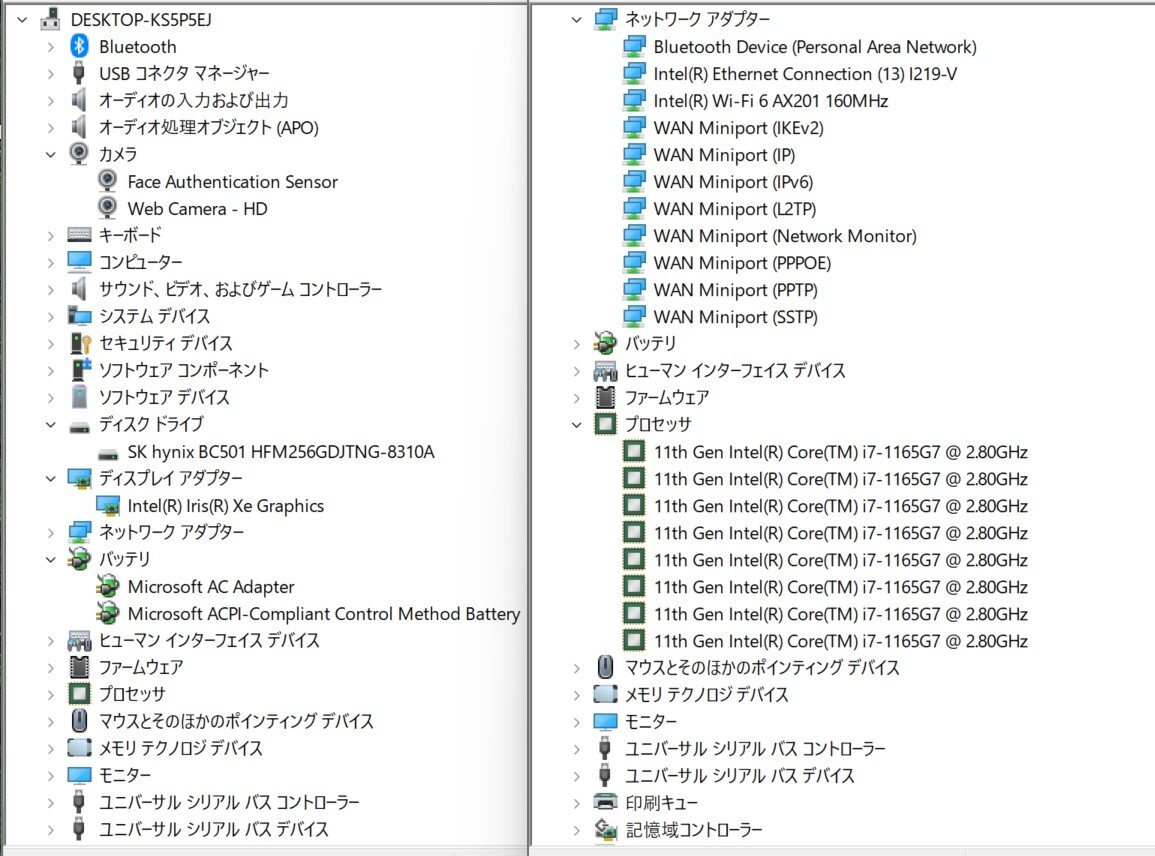The width and height of the screenshot is (1155, 856).
Task: Select left pane ファームウェア category label
Action: click(x=141, y=667)
